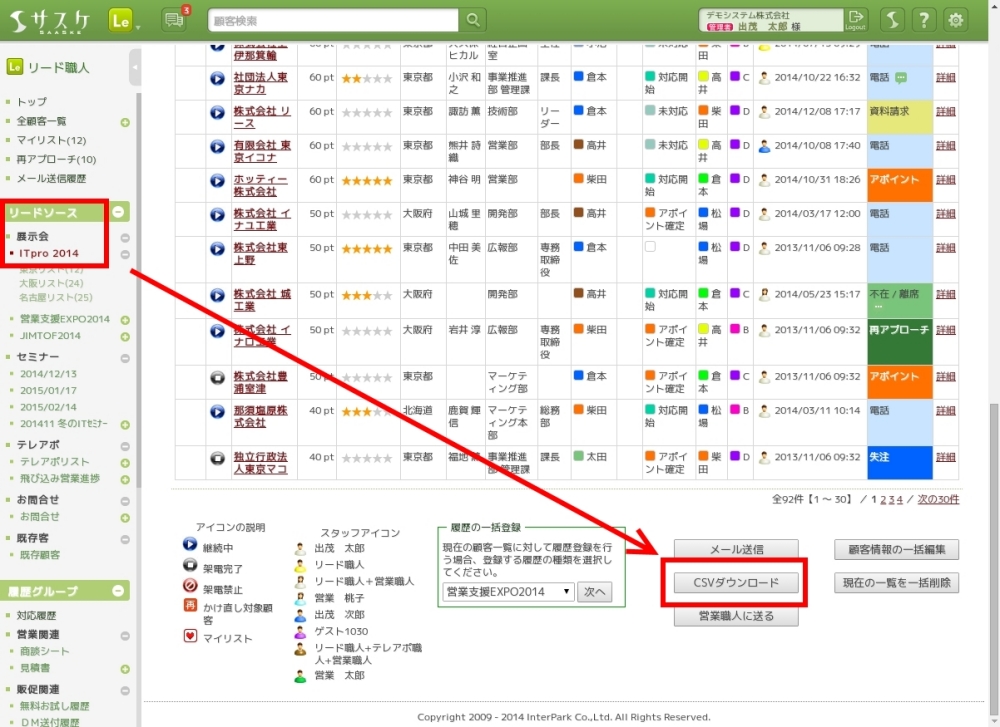Click the green Le application switcher icon
1000x727 pixels.
click(122, 20)
